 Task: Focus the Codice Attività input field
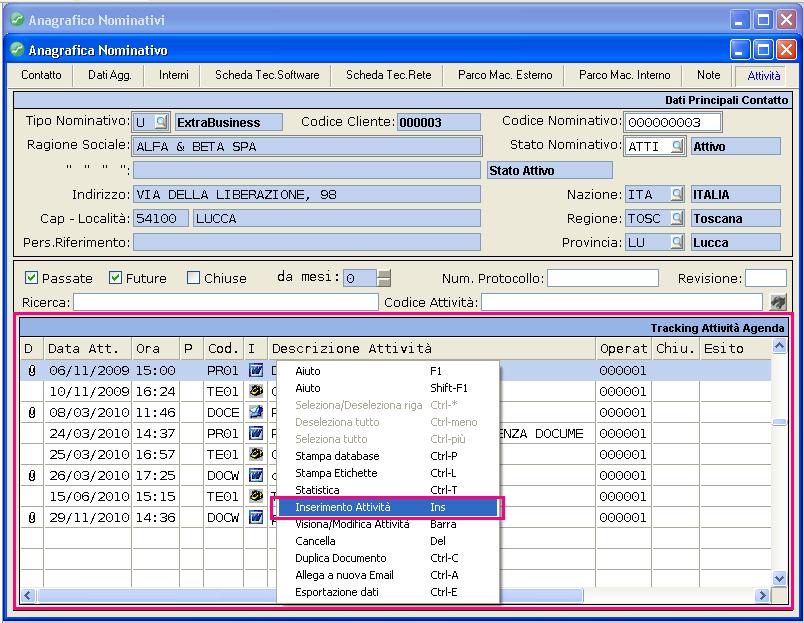tap(622, 302)
